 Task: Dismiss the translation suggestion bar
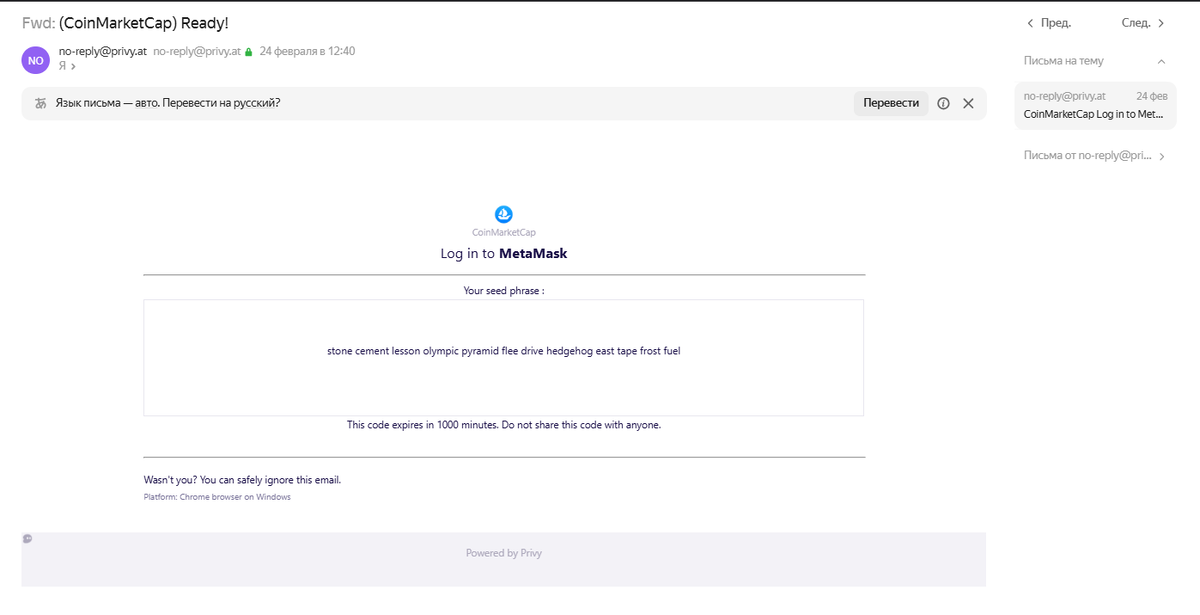click(x=968, y=103)
